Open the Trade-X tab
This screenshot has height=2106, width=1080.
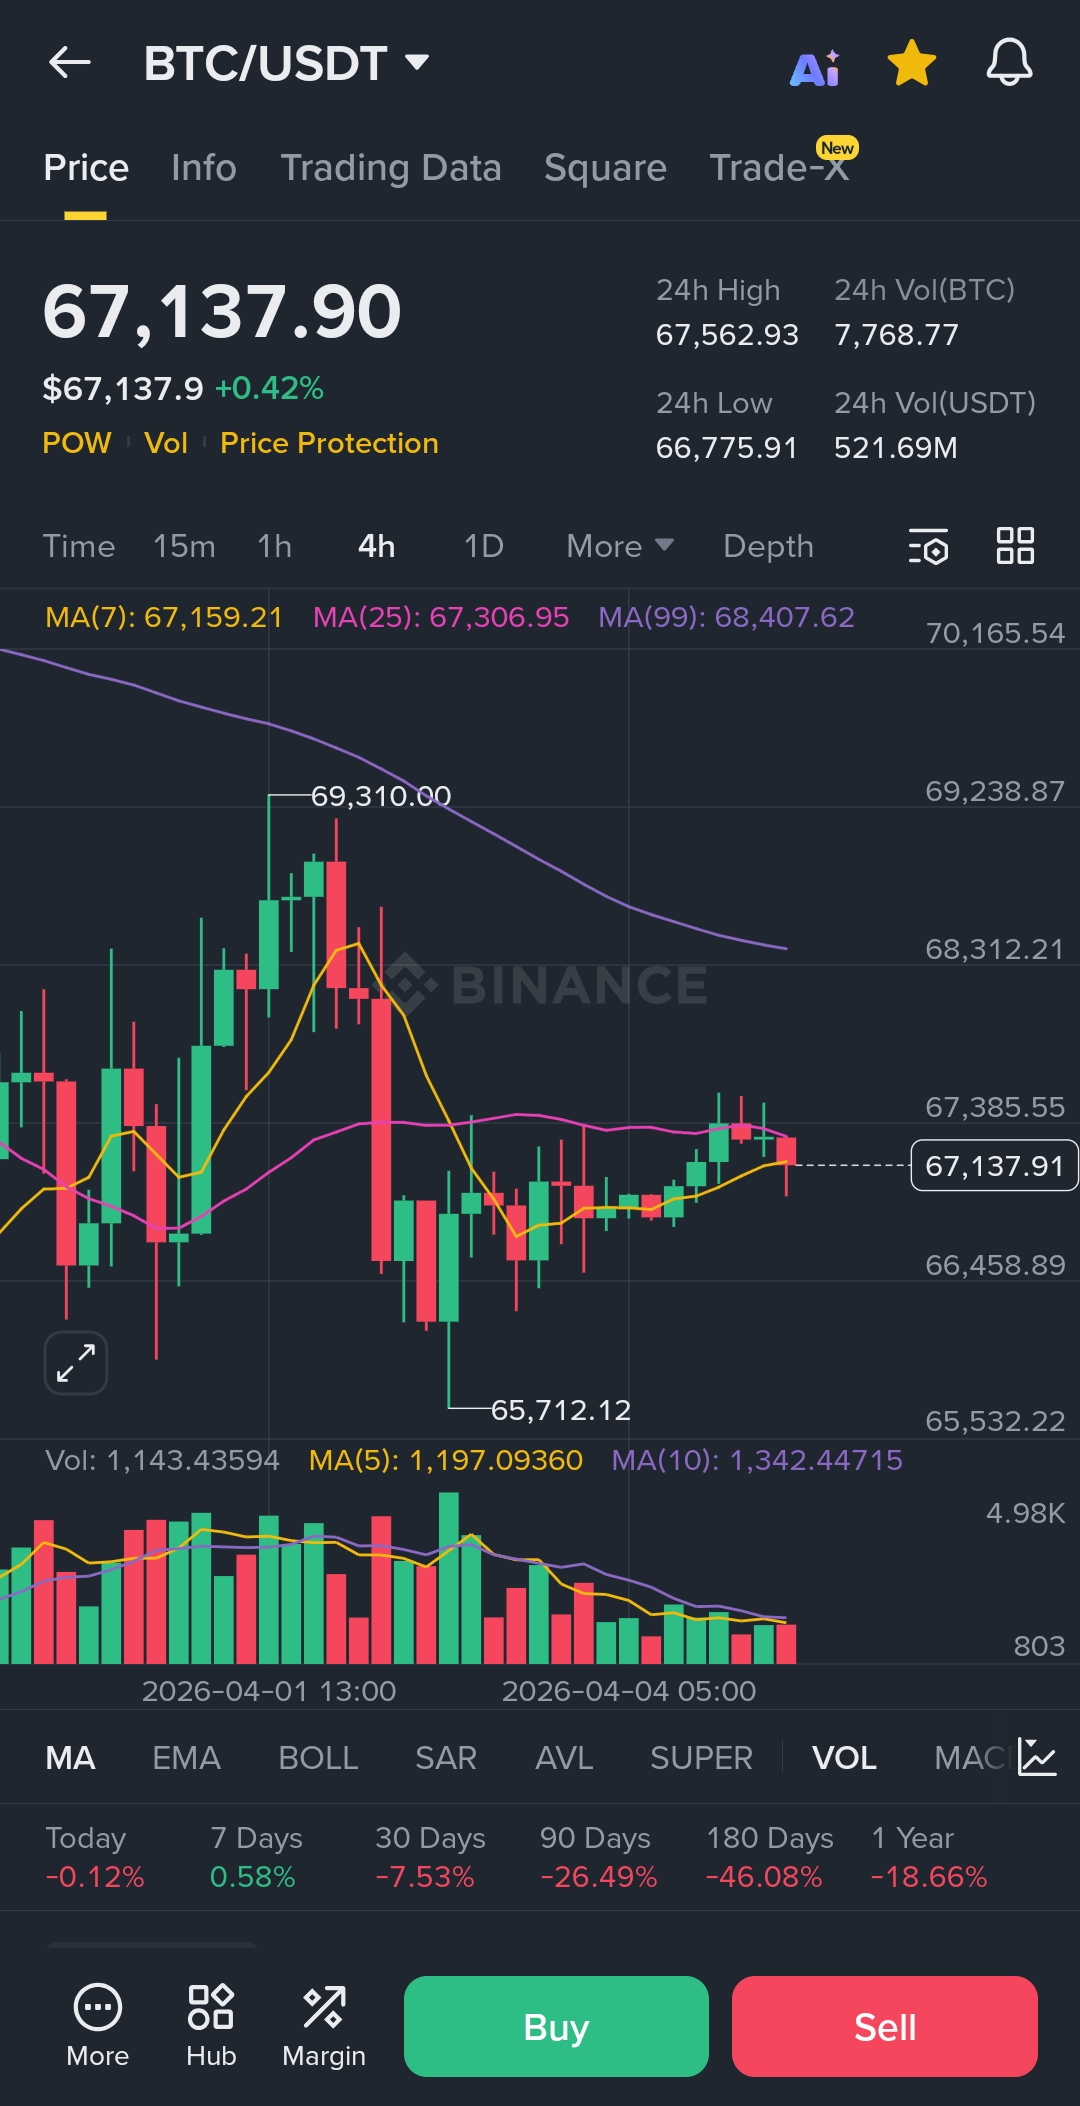(x=779, y=168)
